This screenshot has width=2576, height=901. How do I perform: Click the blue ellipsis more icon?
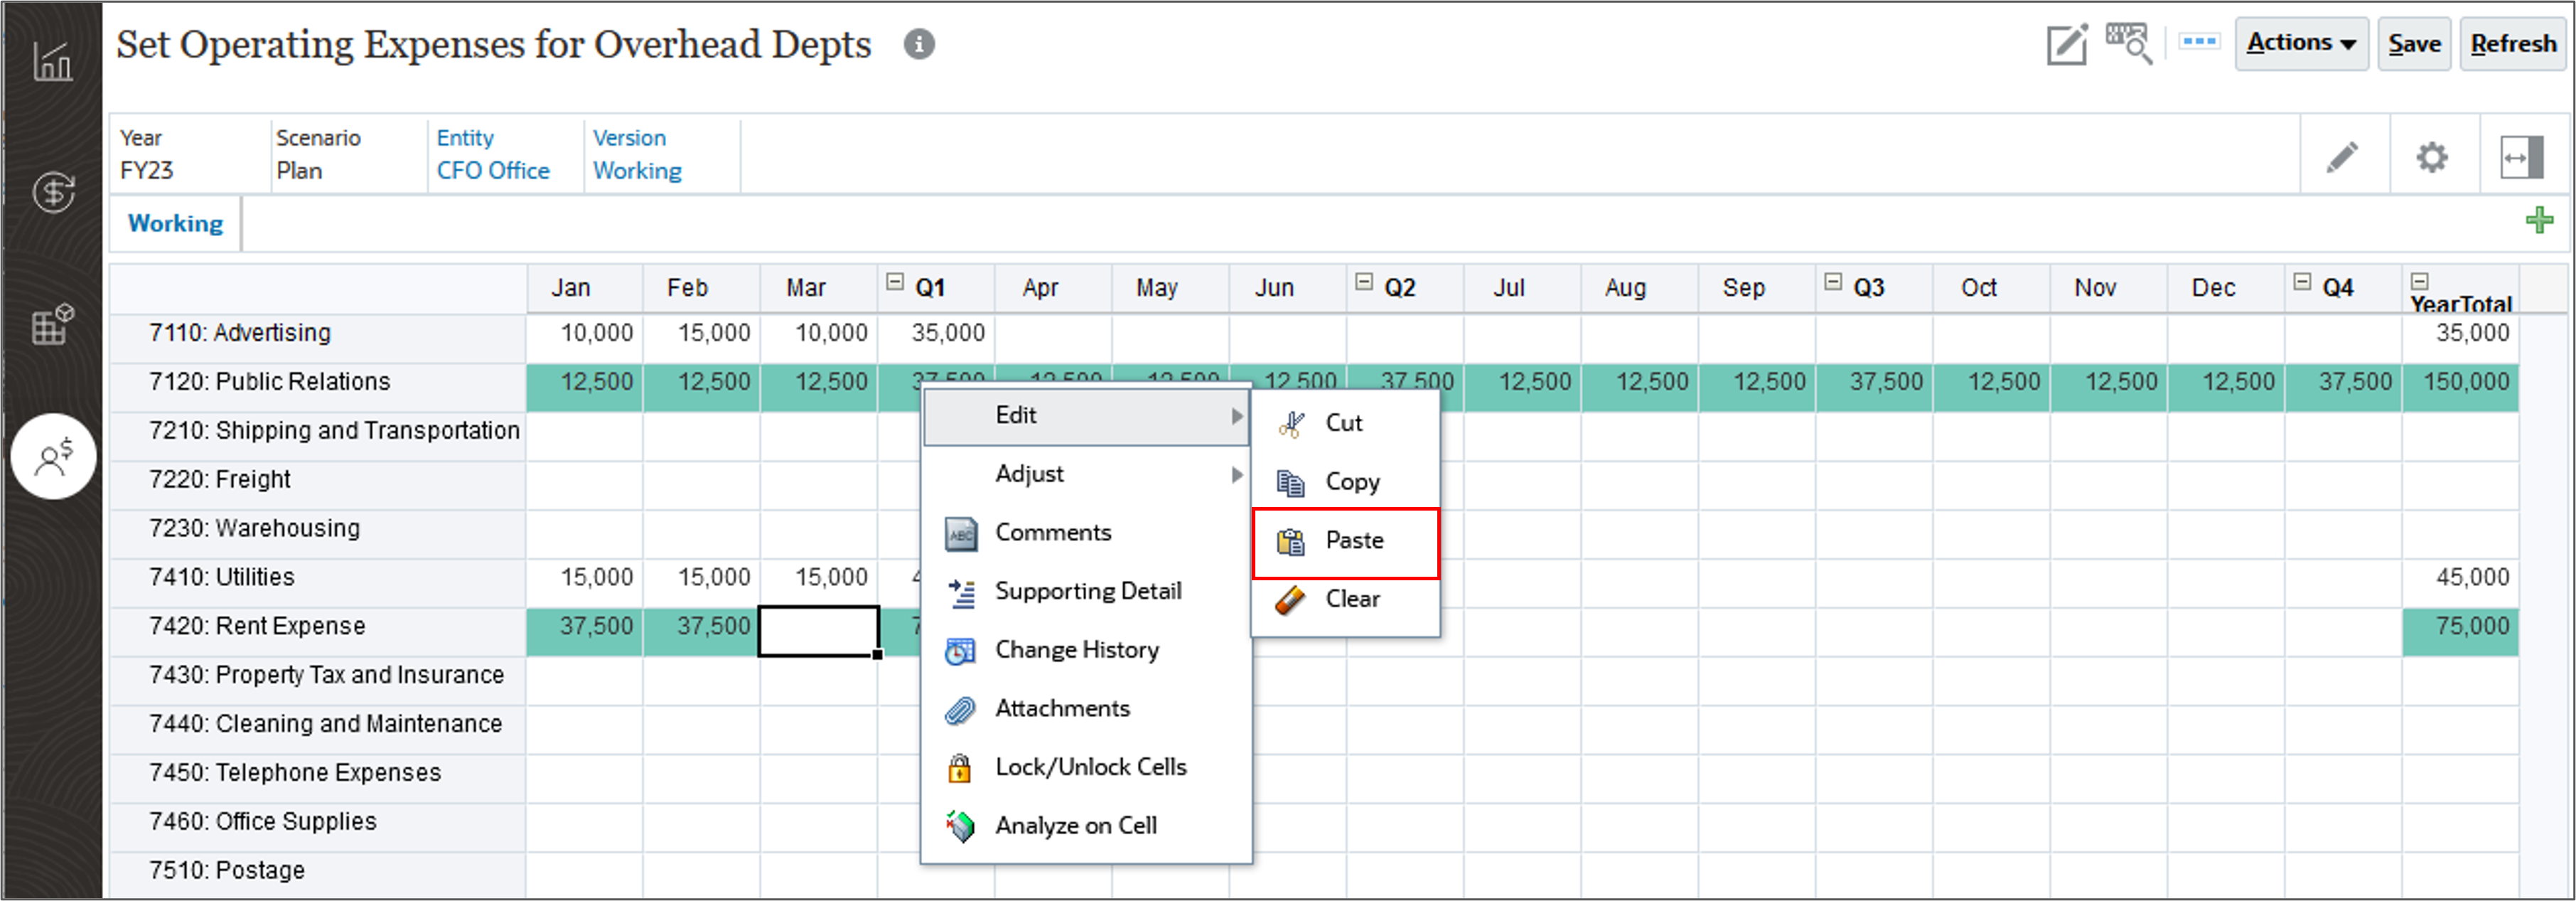[x=2198, y=43]
